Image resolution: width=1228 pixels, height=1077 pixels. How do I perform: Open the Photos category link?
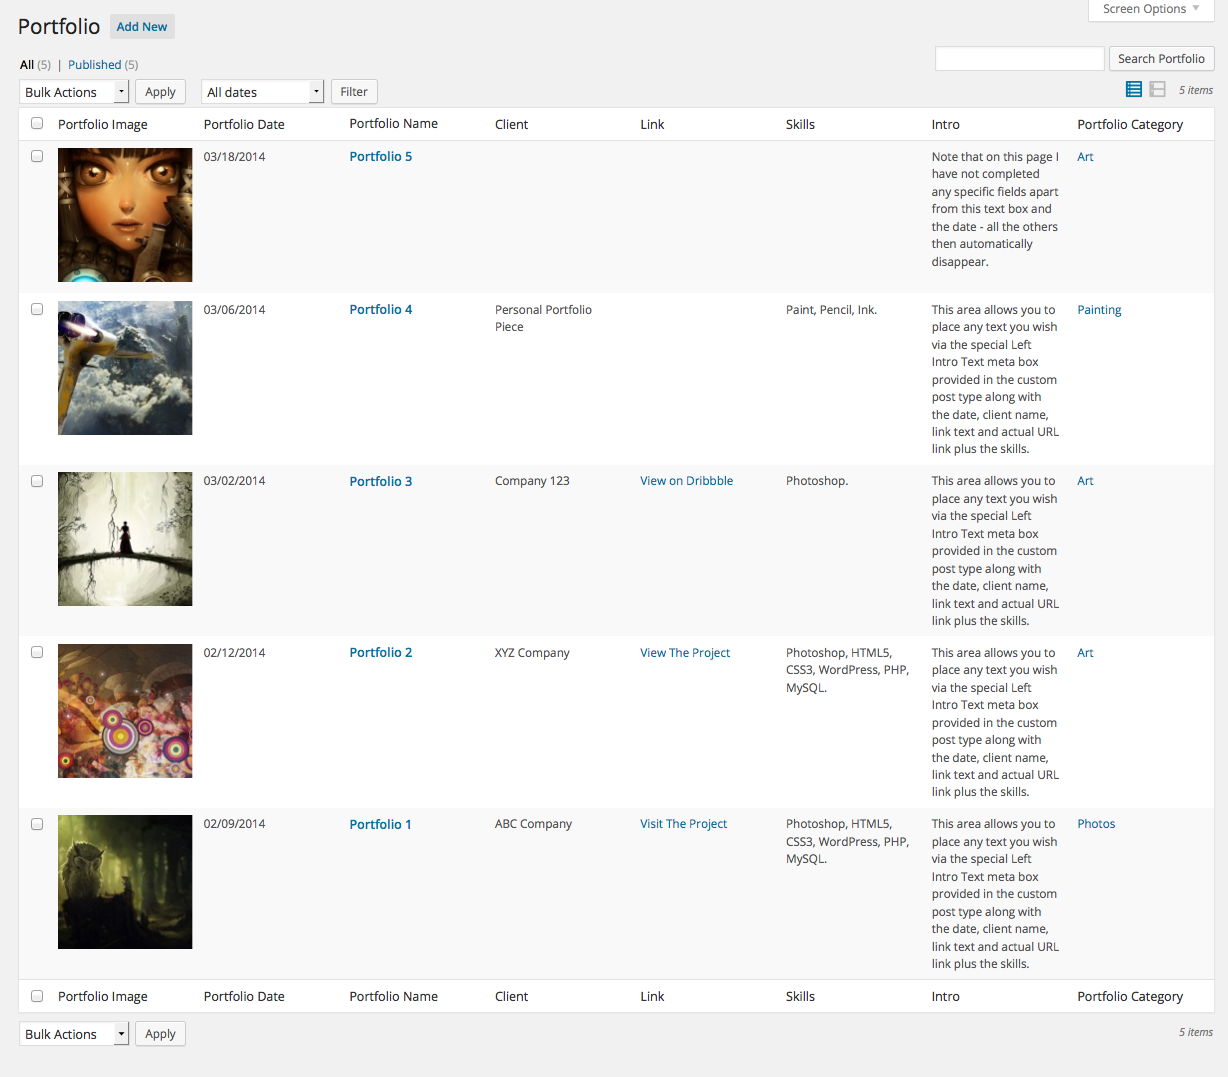[1096, 824]
